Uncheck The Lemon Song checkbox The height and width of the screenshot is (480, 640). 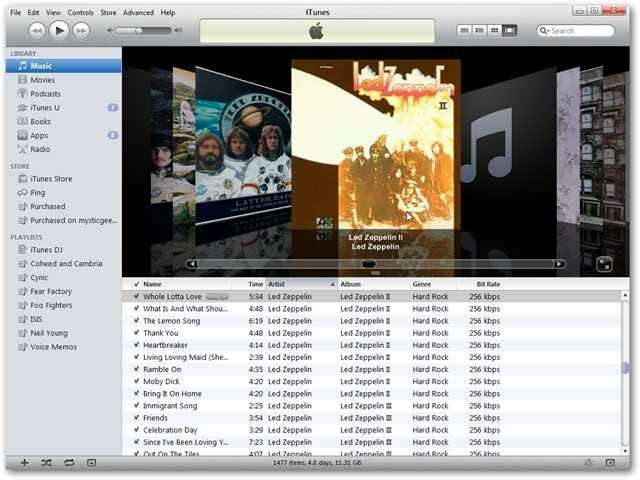pyautogui.click(x=136, y=321)
